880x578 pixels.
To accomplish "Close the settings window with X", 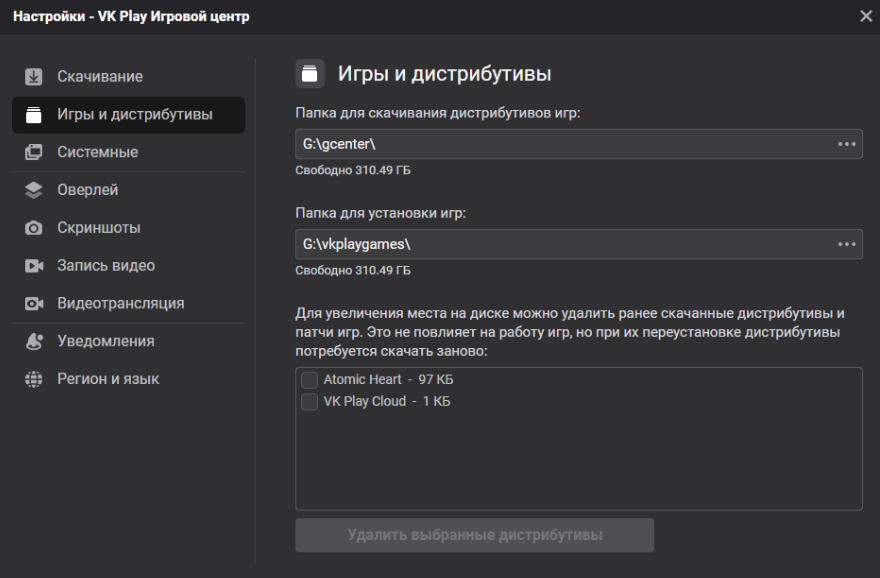I will pos(866,16).
